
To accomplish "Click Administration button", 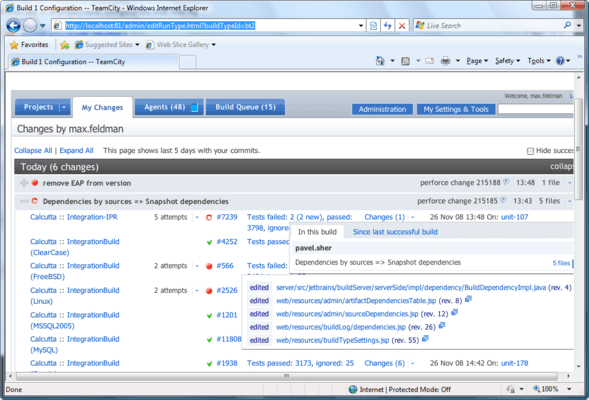I will 382,109.
